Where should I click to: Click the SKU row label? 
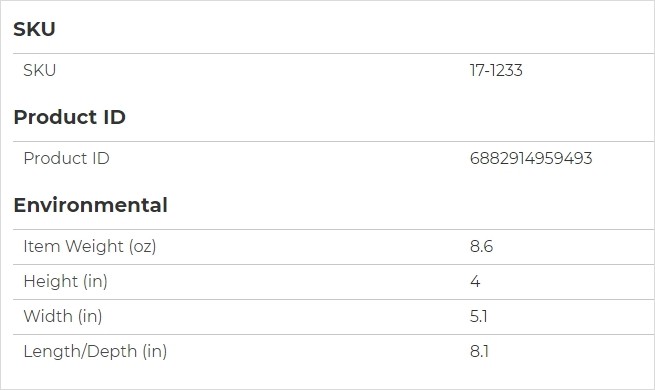[40, 70]
